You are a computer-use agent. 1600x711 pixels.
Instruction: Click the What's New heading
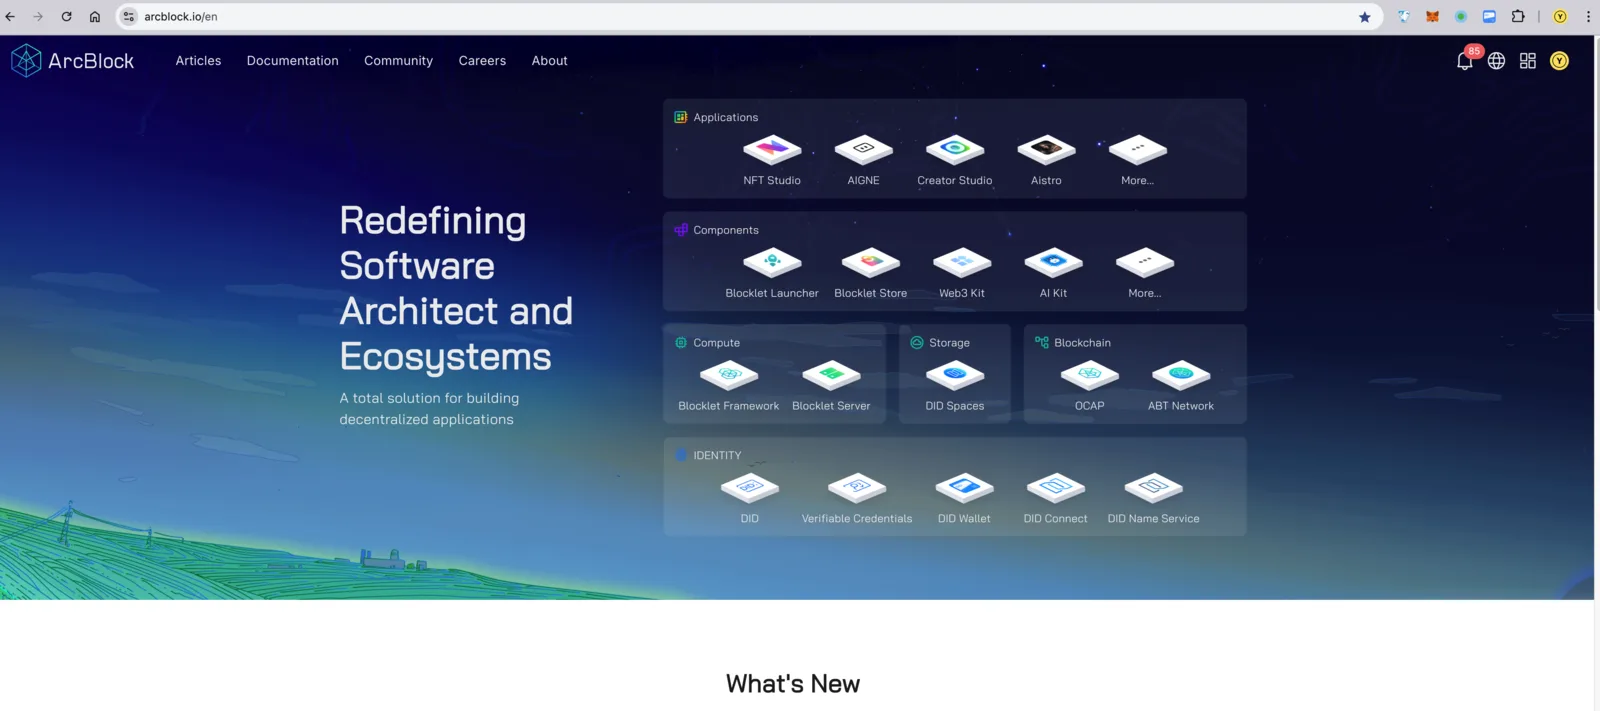pyautogui.click(x=793, y=684)
